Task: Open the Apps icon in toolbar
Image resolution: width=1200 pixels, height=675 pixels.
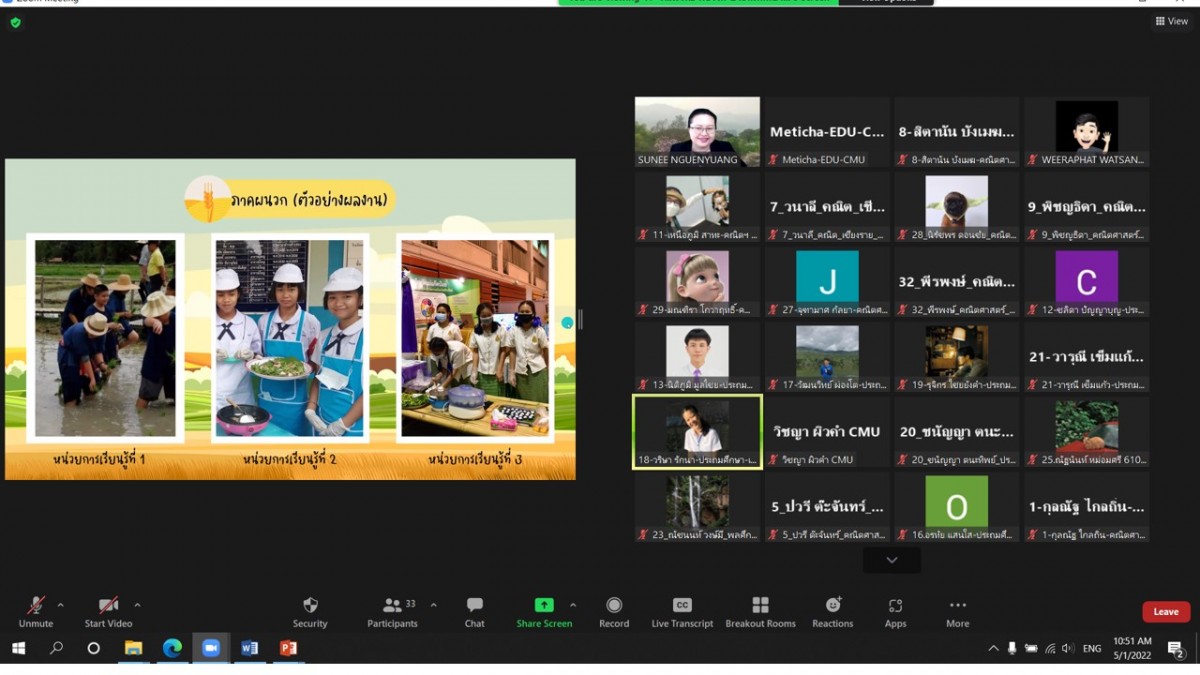Action: coord(895,606)
